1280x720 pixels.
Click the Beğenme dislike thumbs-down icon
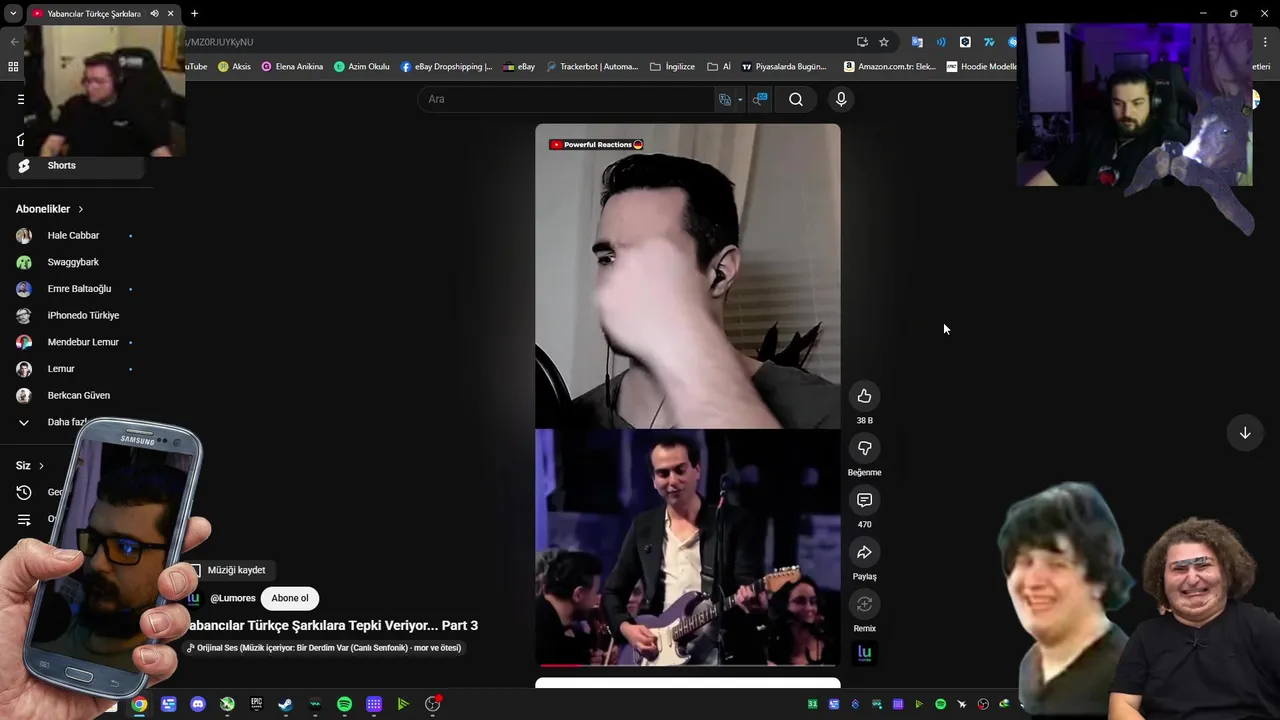click(x=864, y=448)
